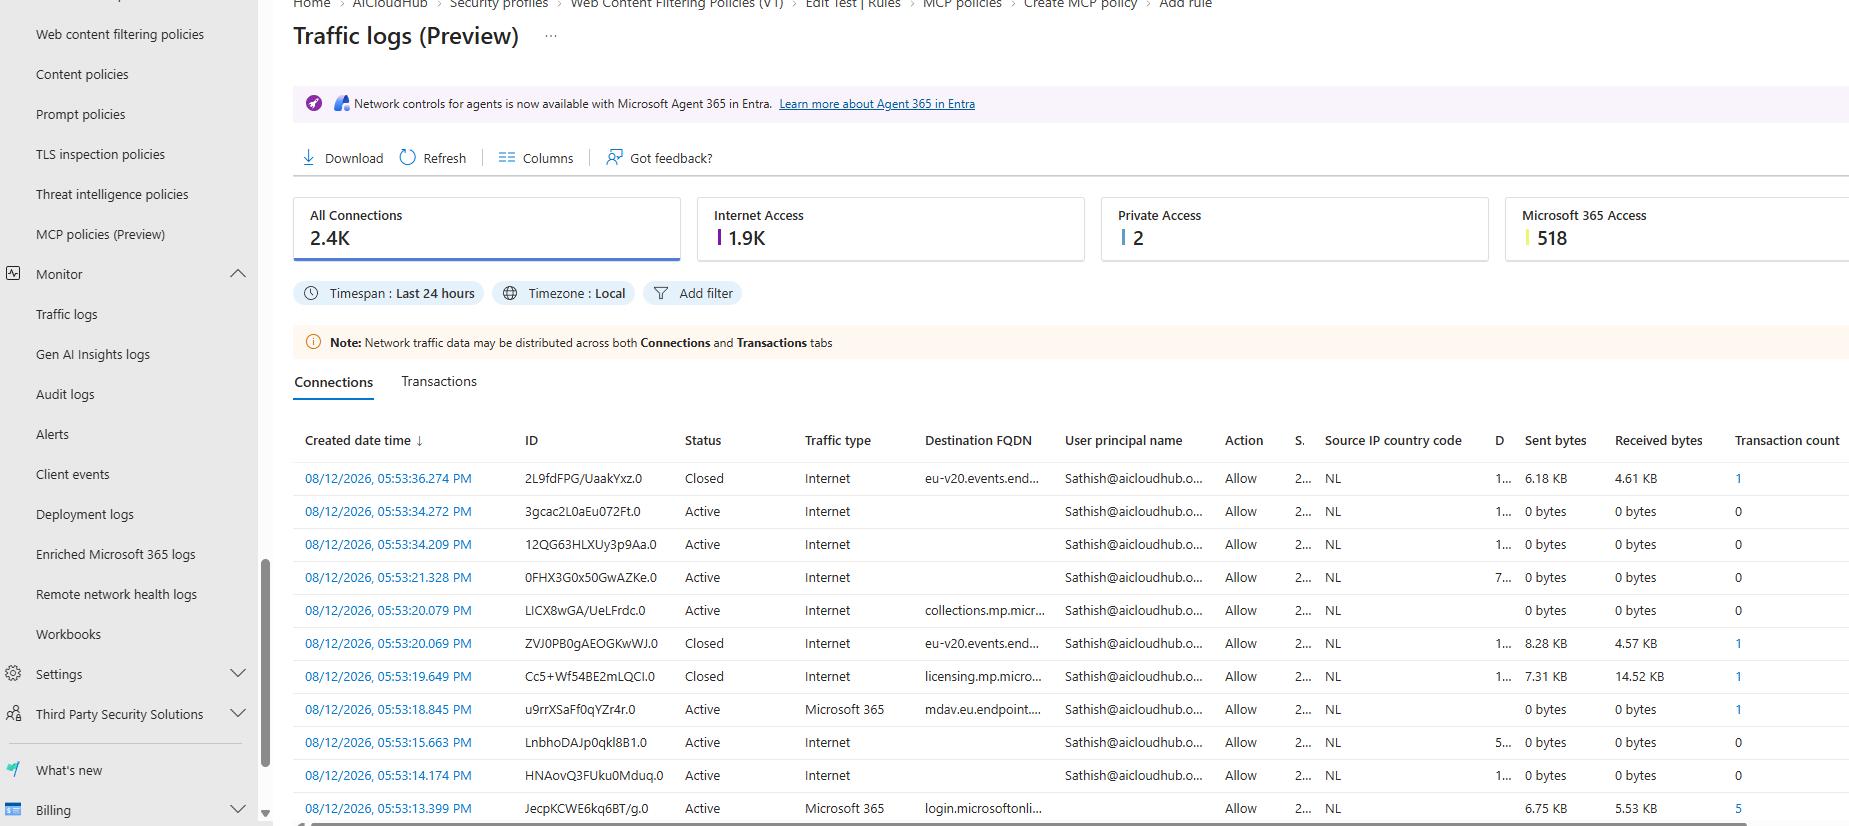Open the Timezone Local filter

click(x=563, y=293)
